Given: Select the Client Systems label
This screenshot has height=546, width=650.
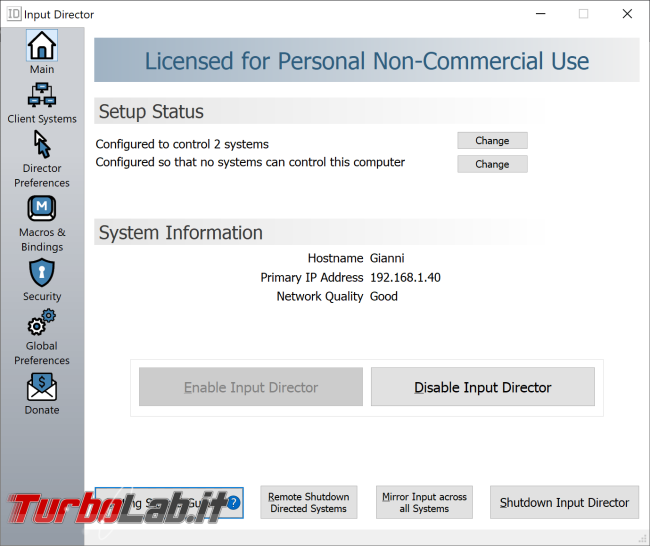Looking at the screenshot, I should (42, 119).
